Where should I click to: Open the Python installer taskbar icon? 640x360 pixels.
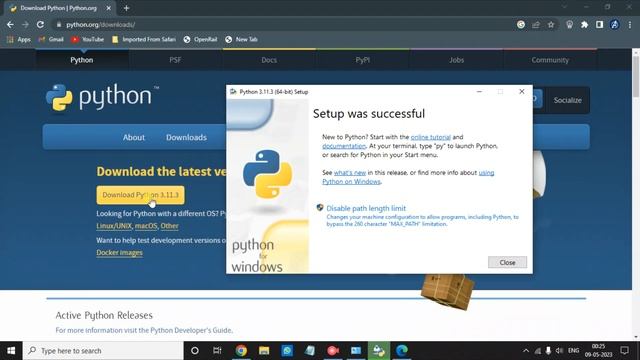(379, 351)
